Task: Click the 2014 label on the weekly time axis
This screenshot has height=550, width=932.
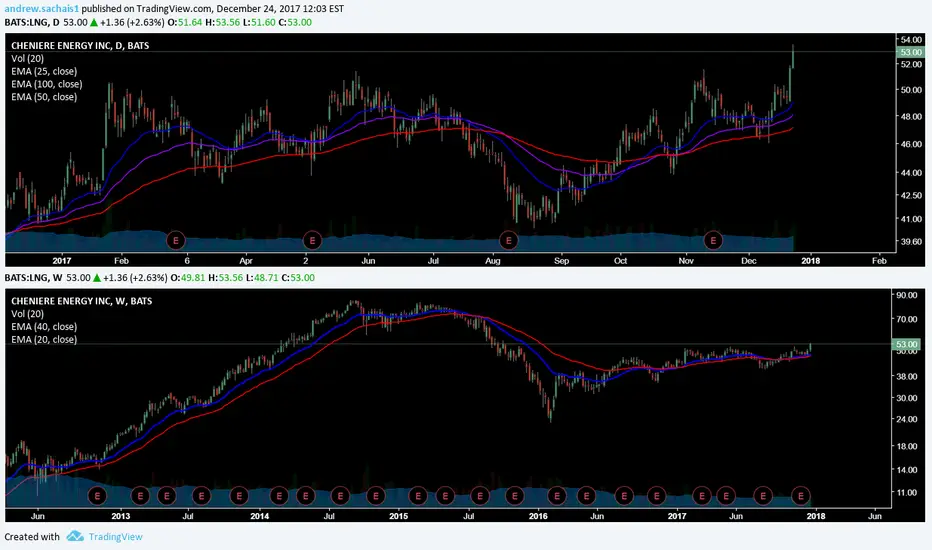Action: point(259,516)
